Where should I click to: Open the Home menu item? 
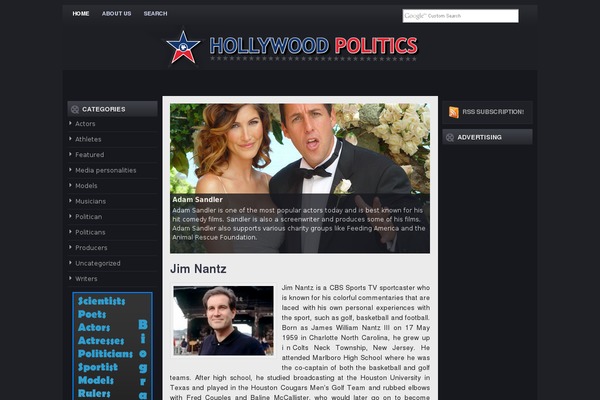81,14
